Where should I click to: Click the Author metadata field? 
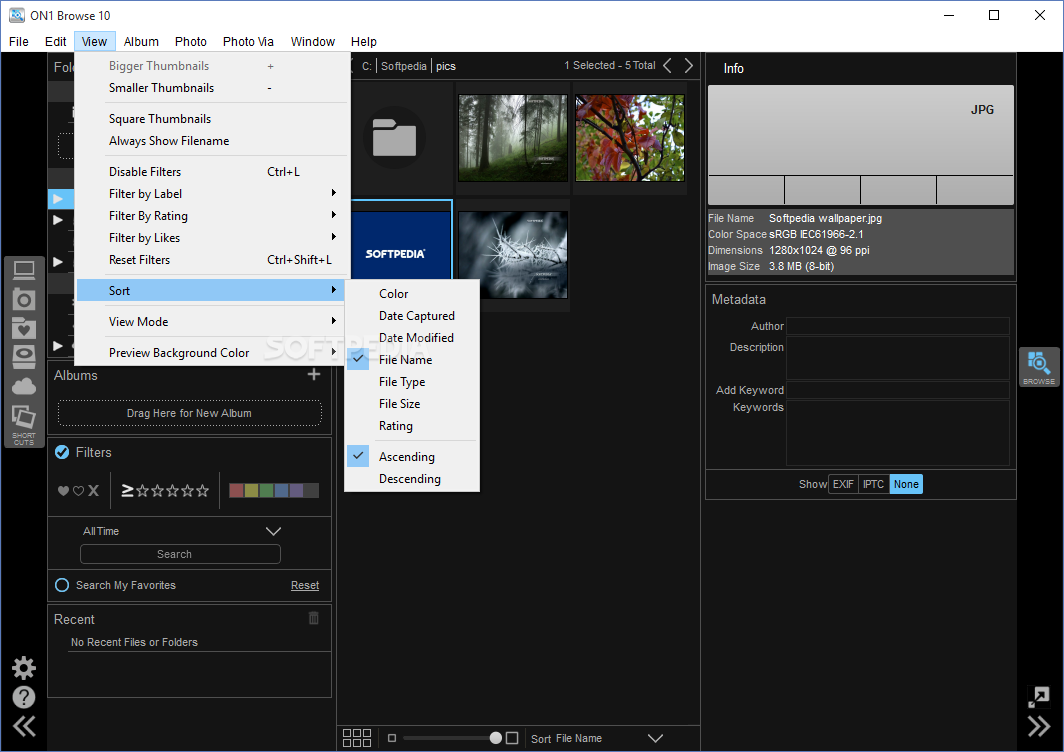pos(897,326)
